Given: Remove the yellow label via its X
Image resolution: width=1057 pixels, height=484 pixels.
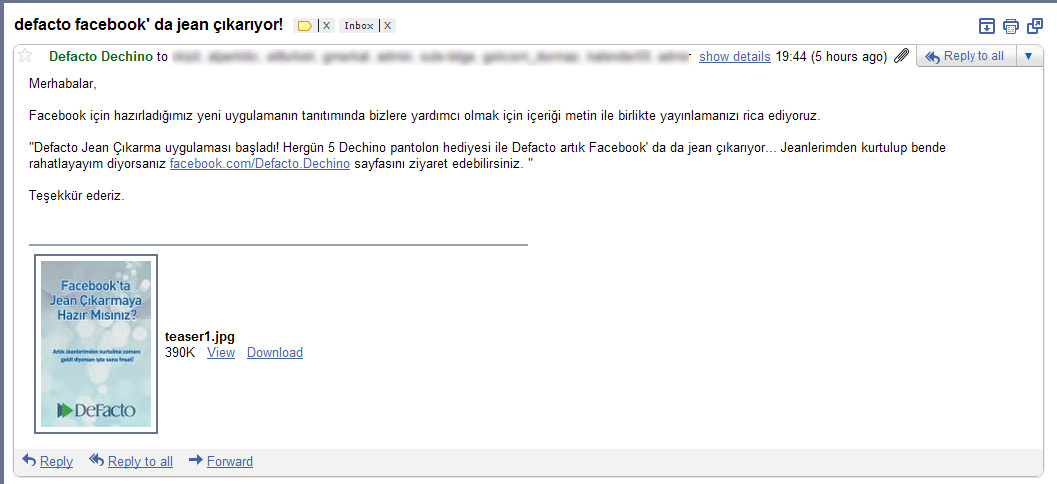Looking at the screenshot, I should (326, 26).
